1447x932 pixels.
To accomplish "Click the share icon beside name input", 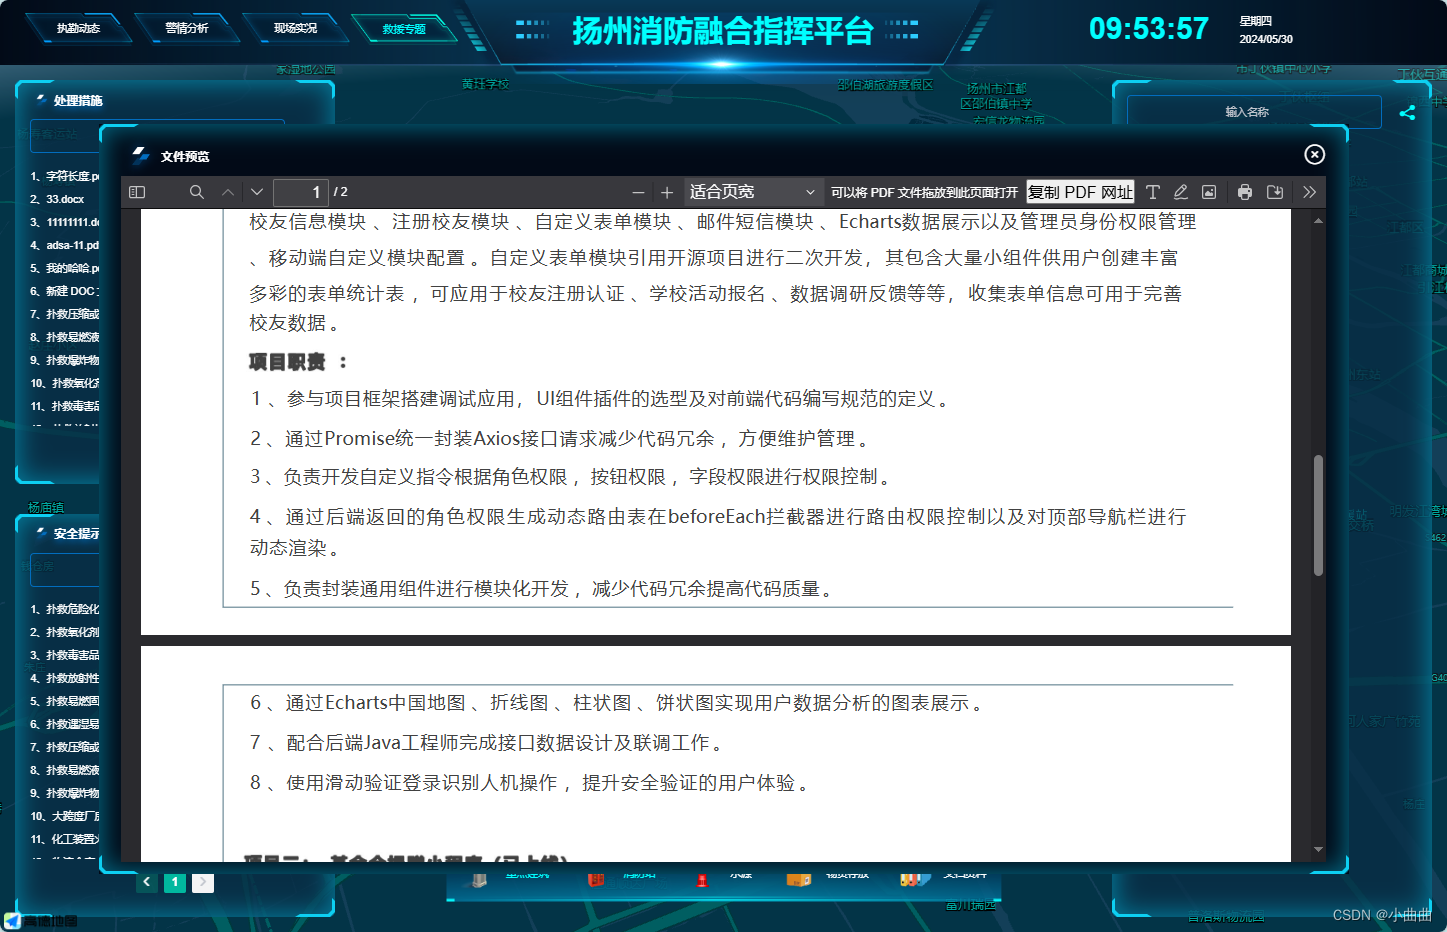I will click(1408, 113).
